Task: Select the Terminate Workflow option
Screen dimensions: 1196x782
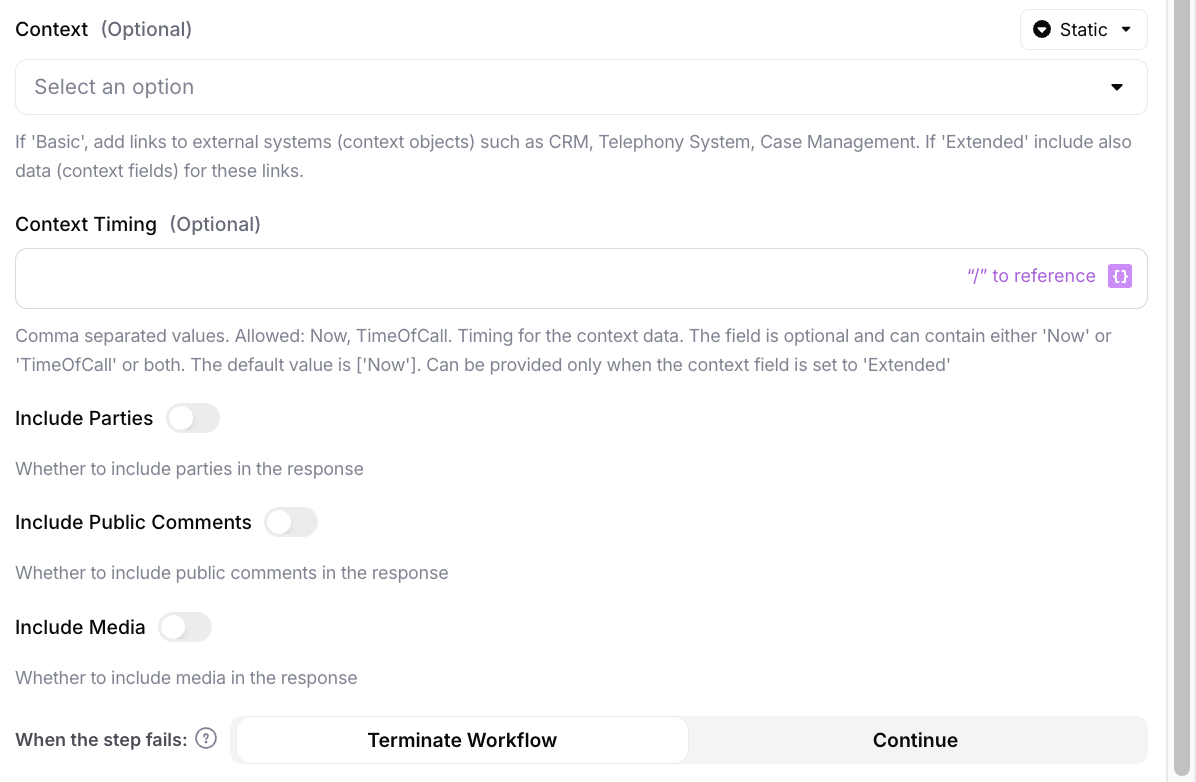Action: pos(462,740)
